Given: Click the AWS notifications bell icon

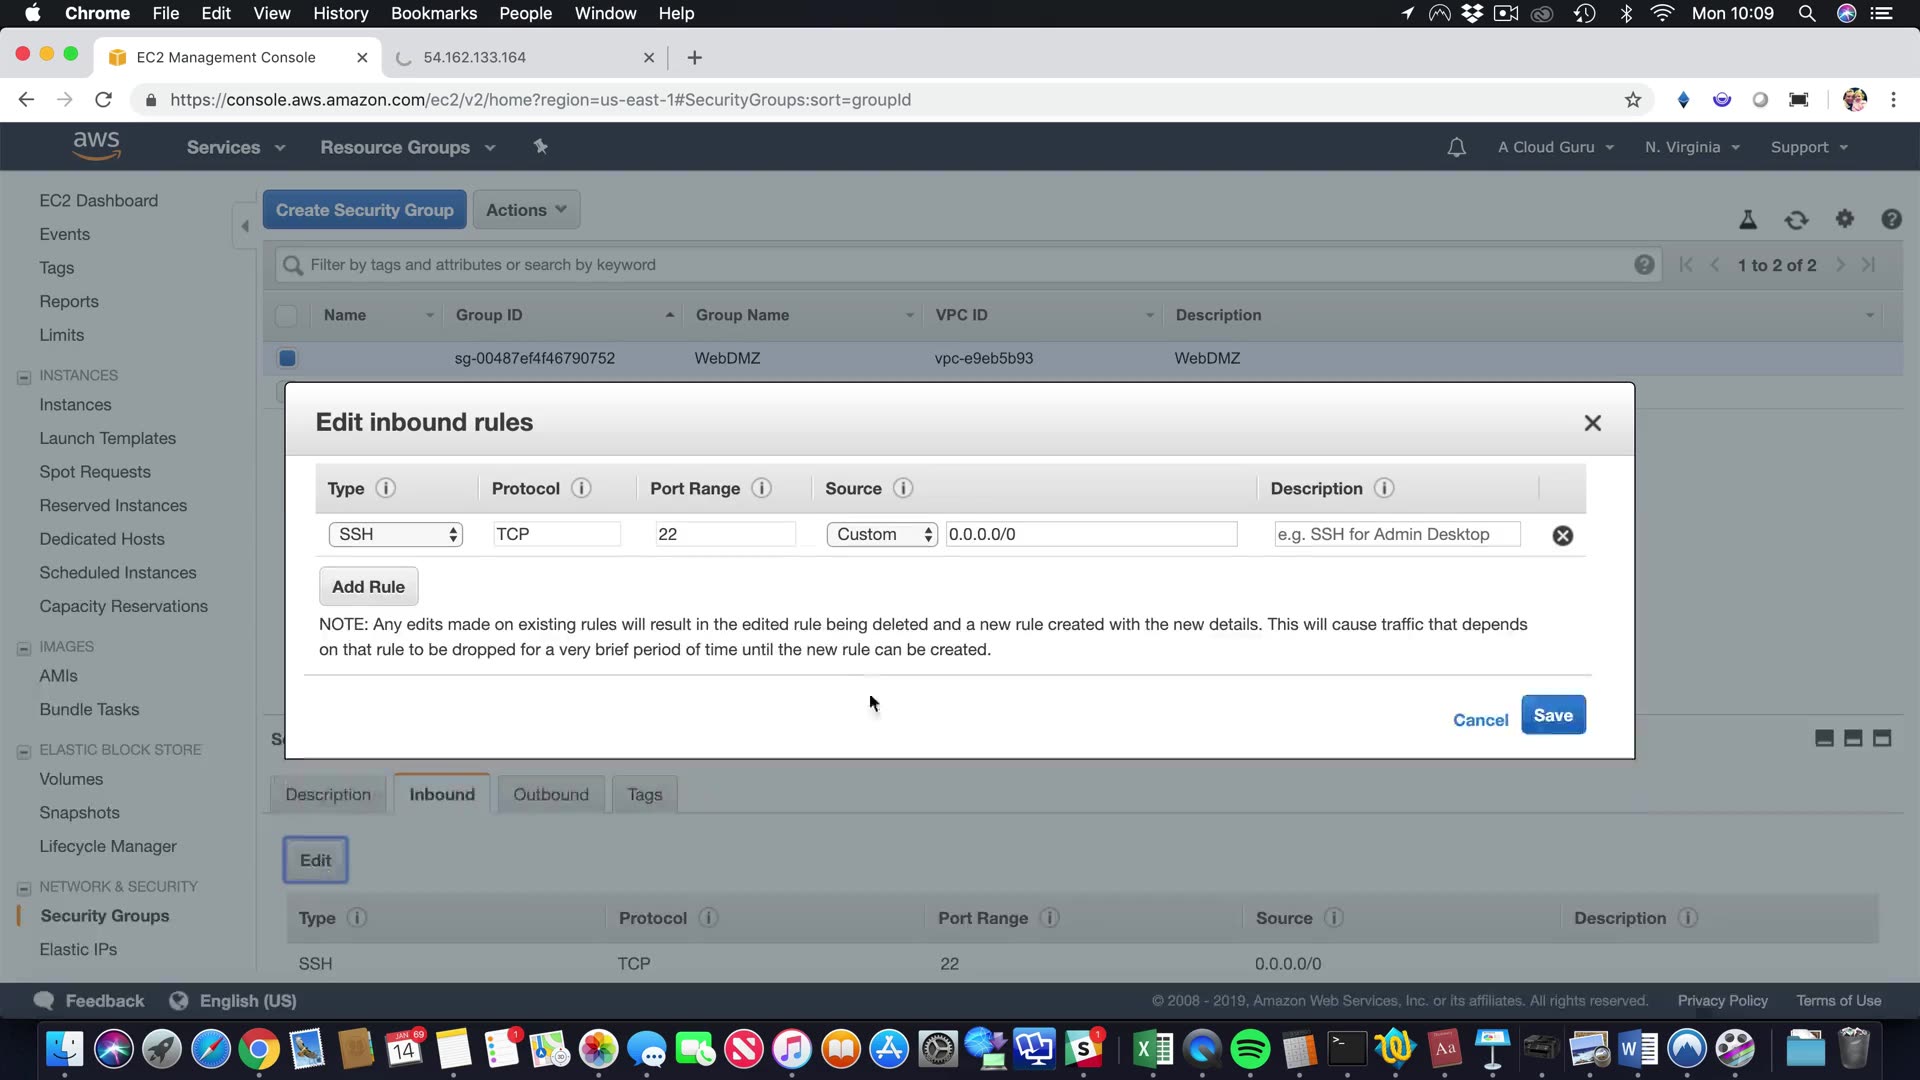Looking at the screenshot, I should tap(1456, 147).
